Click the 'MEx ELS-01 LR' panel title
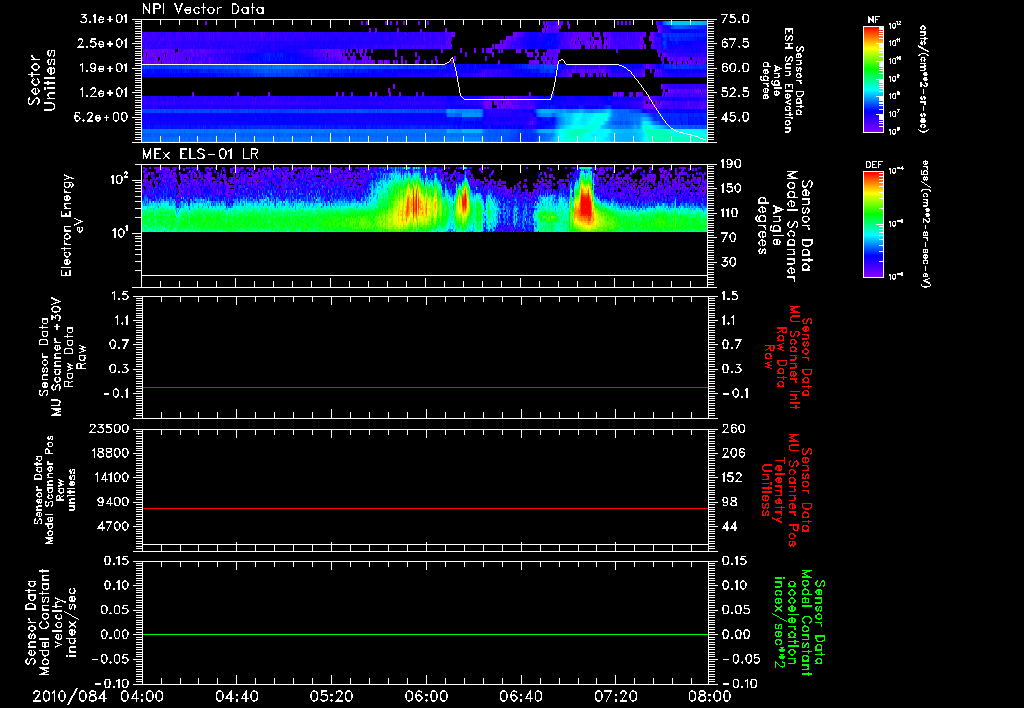This screenshot has height=708, width=1024. (198, 154)
